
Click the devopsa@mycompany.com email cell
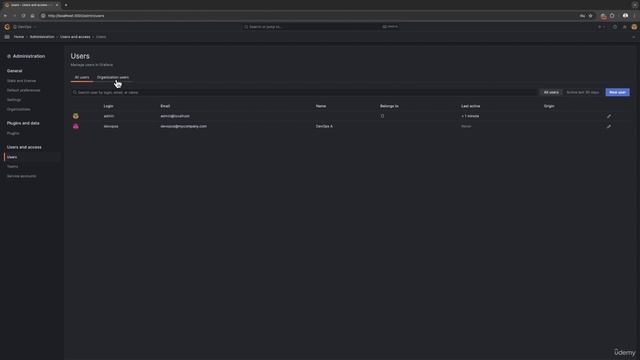(x=183, y=127)
